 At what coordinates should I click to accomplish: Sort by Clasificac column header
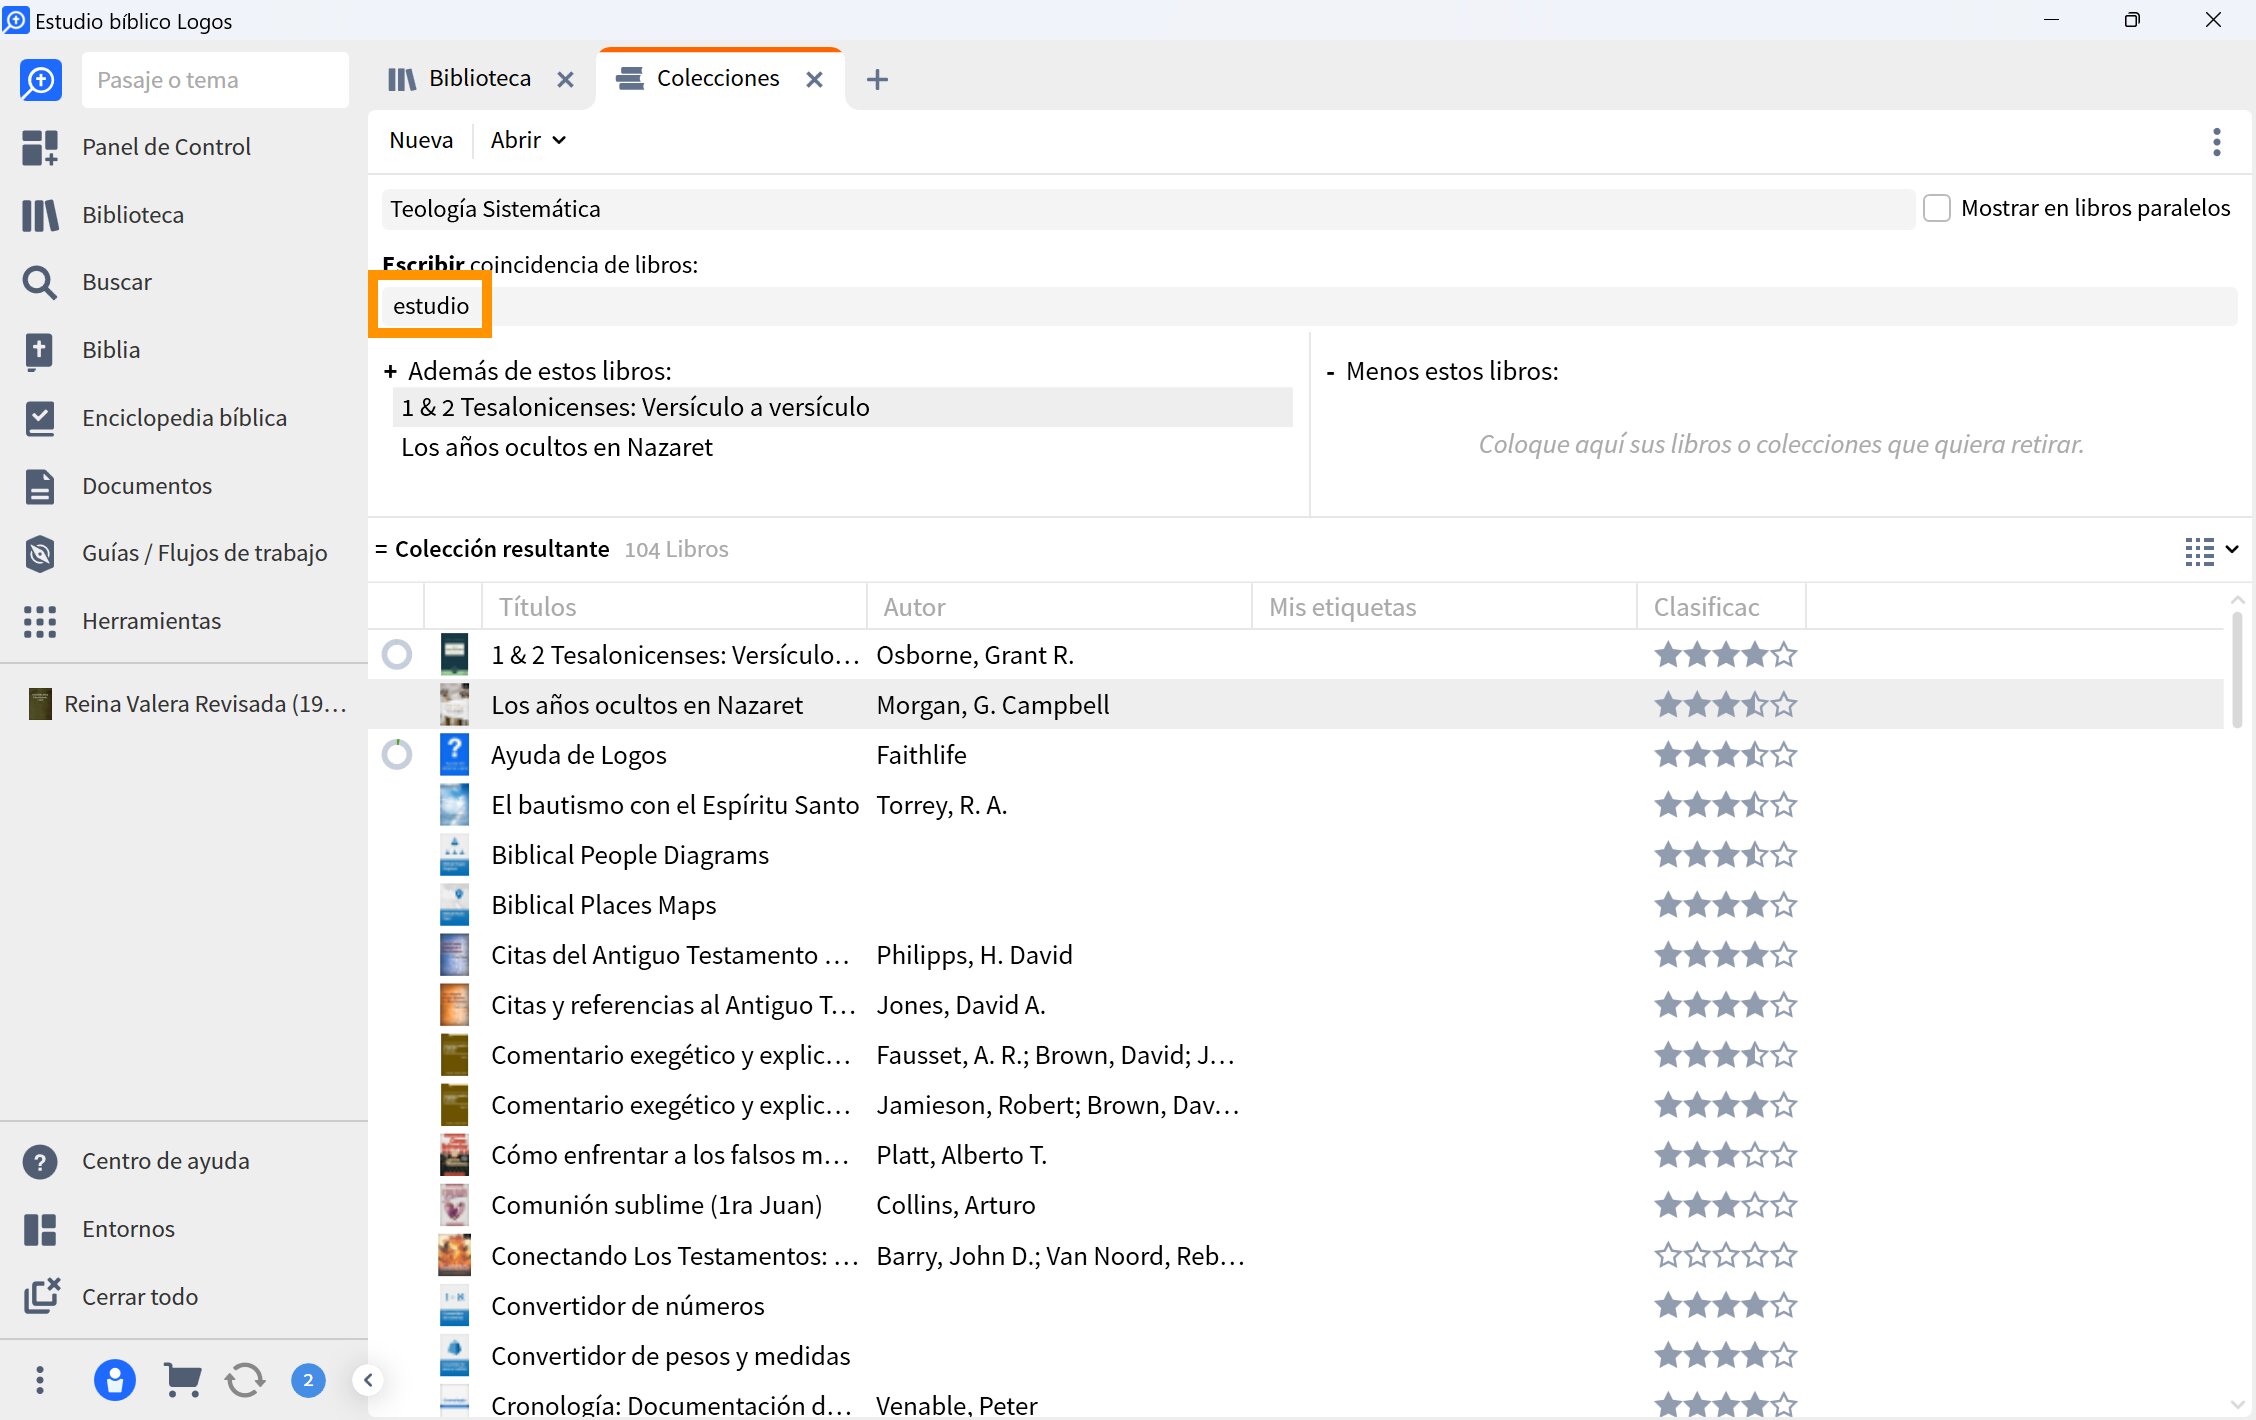tap(1721, 607)
